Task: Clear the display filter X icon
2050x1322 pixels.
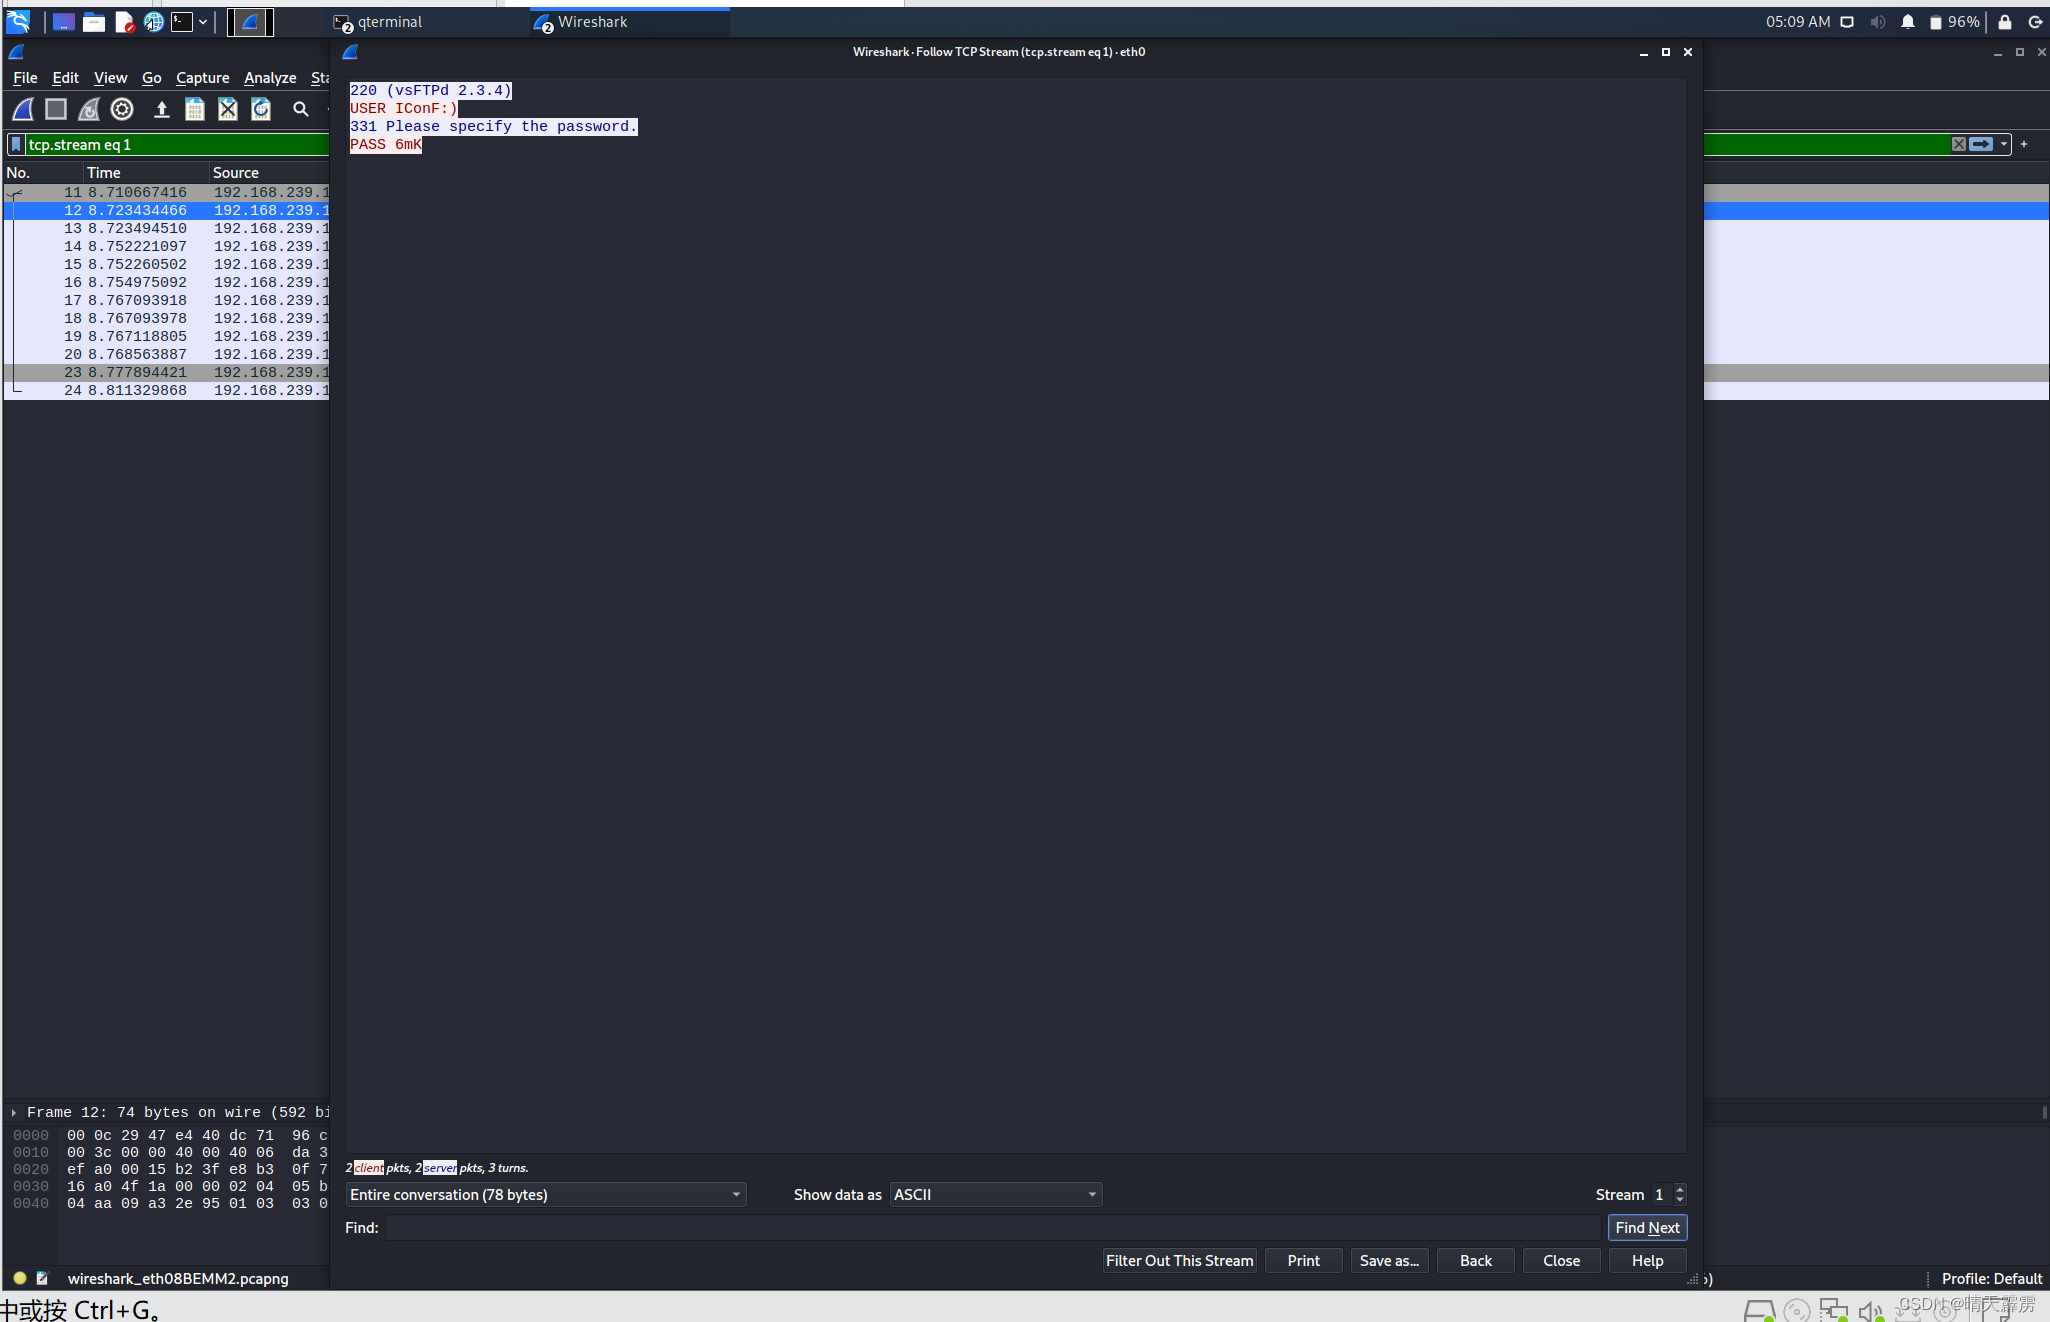Action: tap(1958, 144)
